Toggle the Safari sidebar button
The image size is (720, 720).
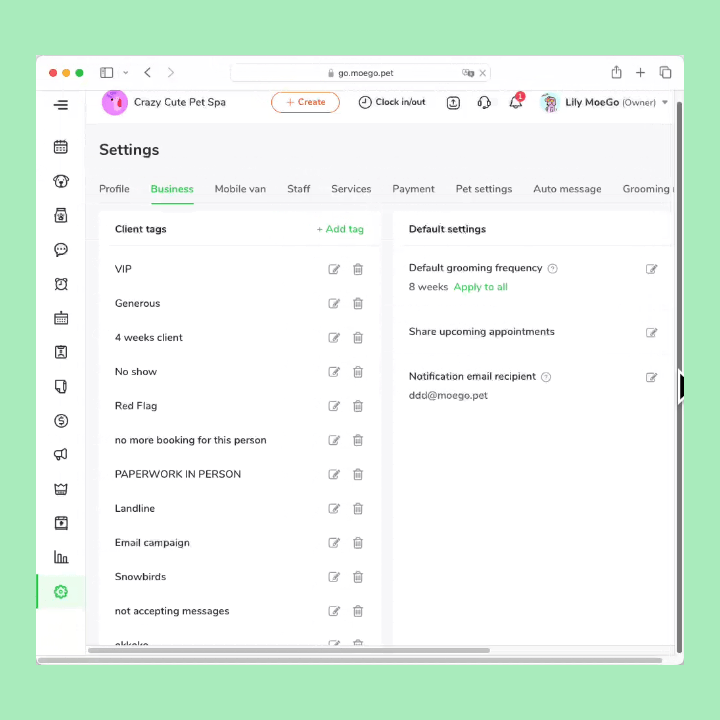(x=107, y=73)
